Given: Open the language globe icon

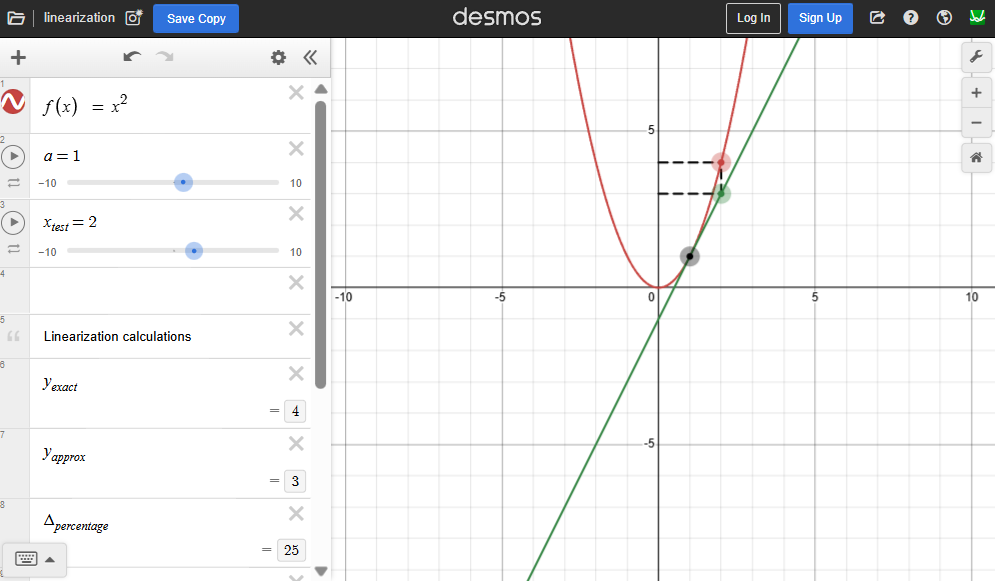Looking at the screenshot, I should click(943, 18).
